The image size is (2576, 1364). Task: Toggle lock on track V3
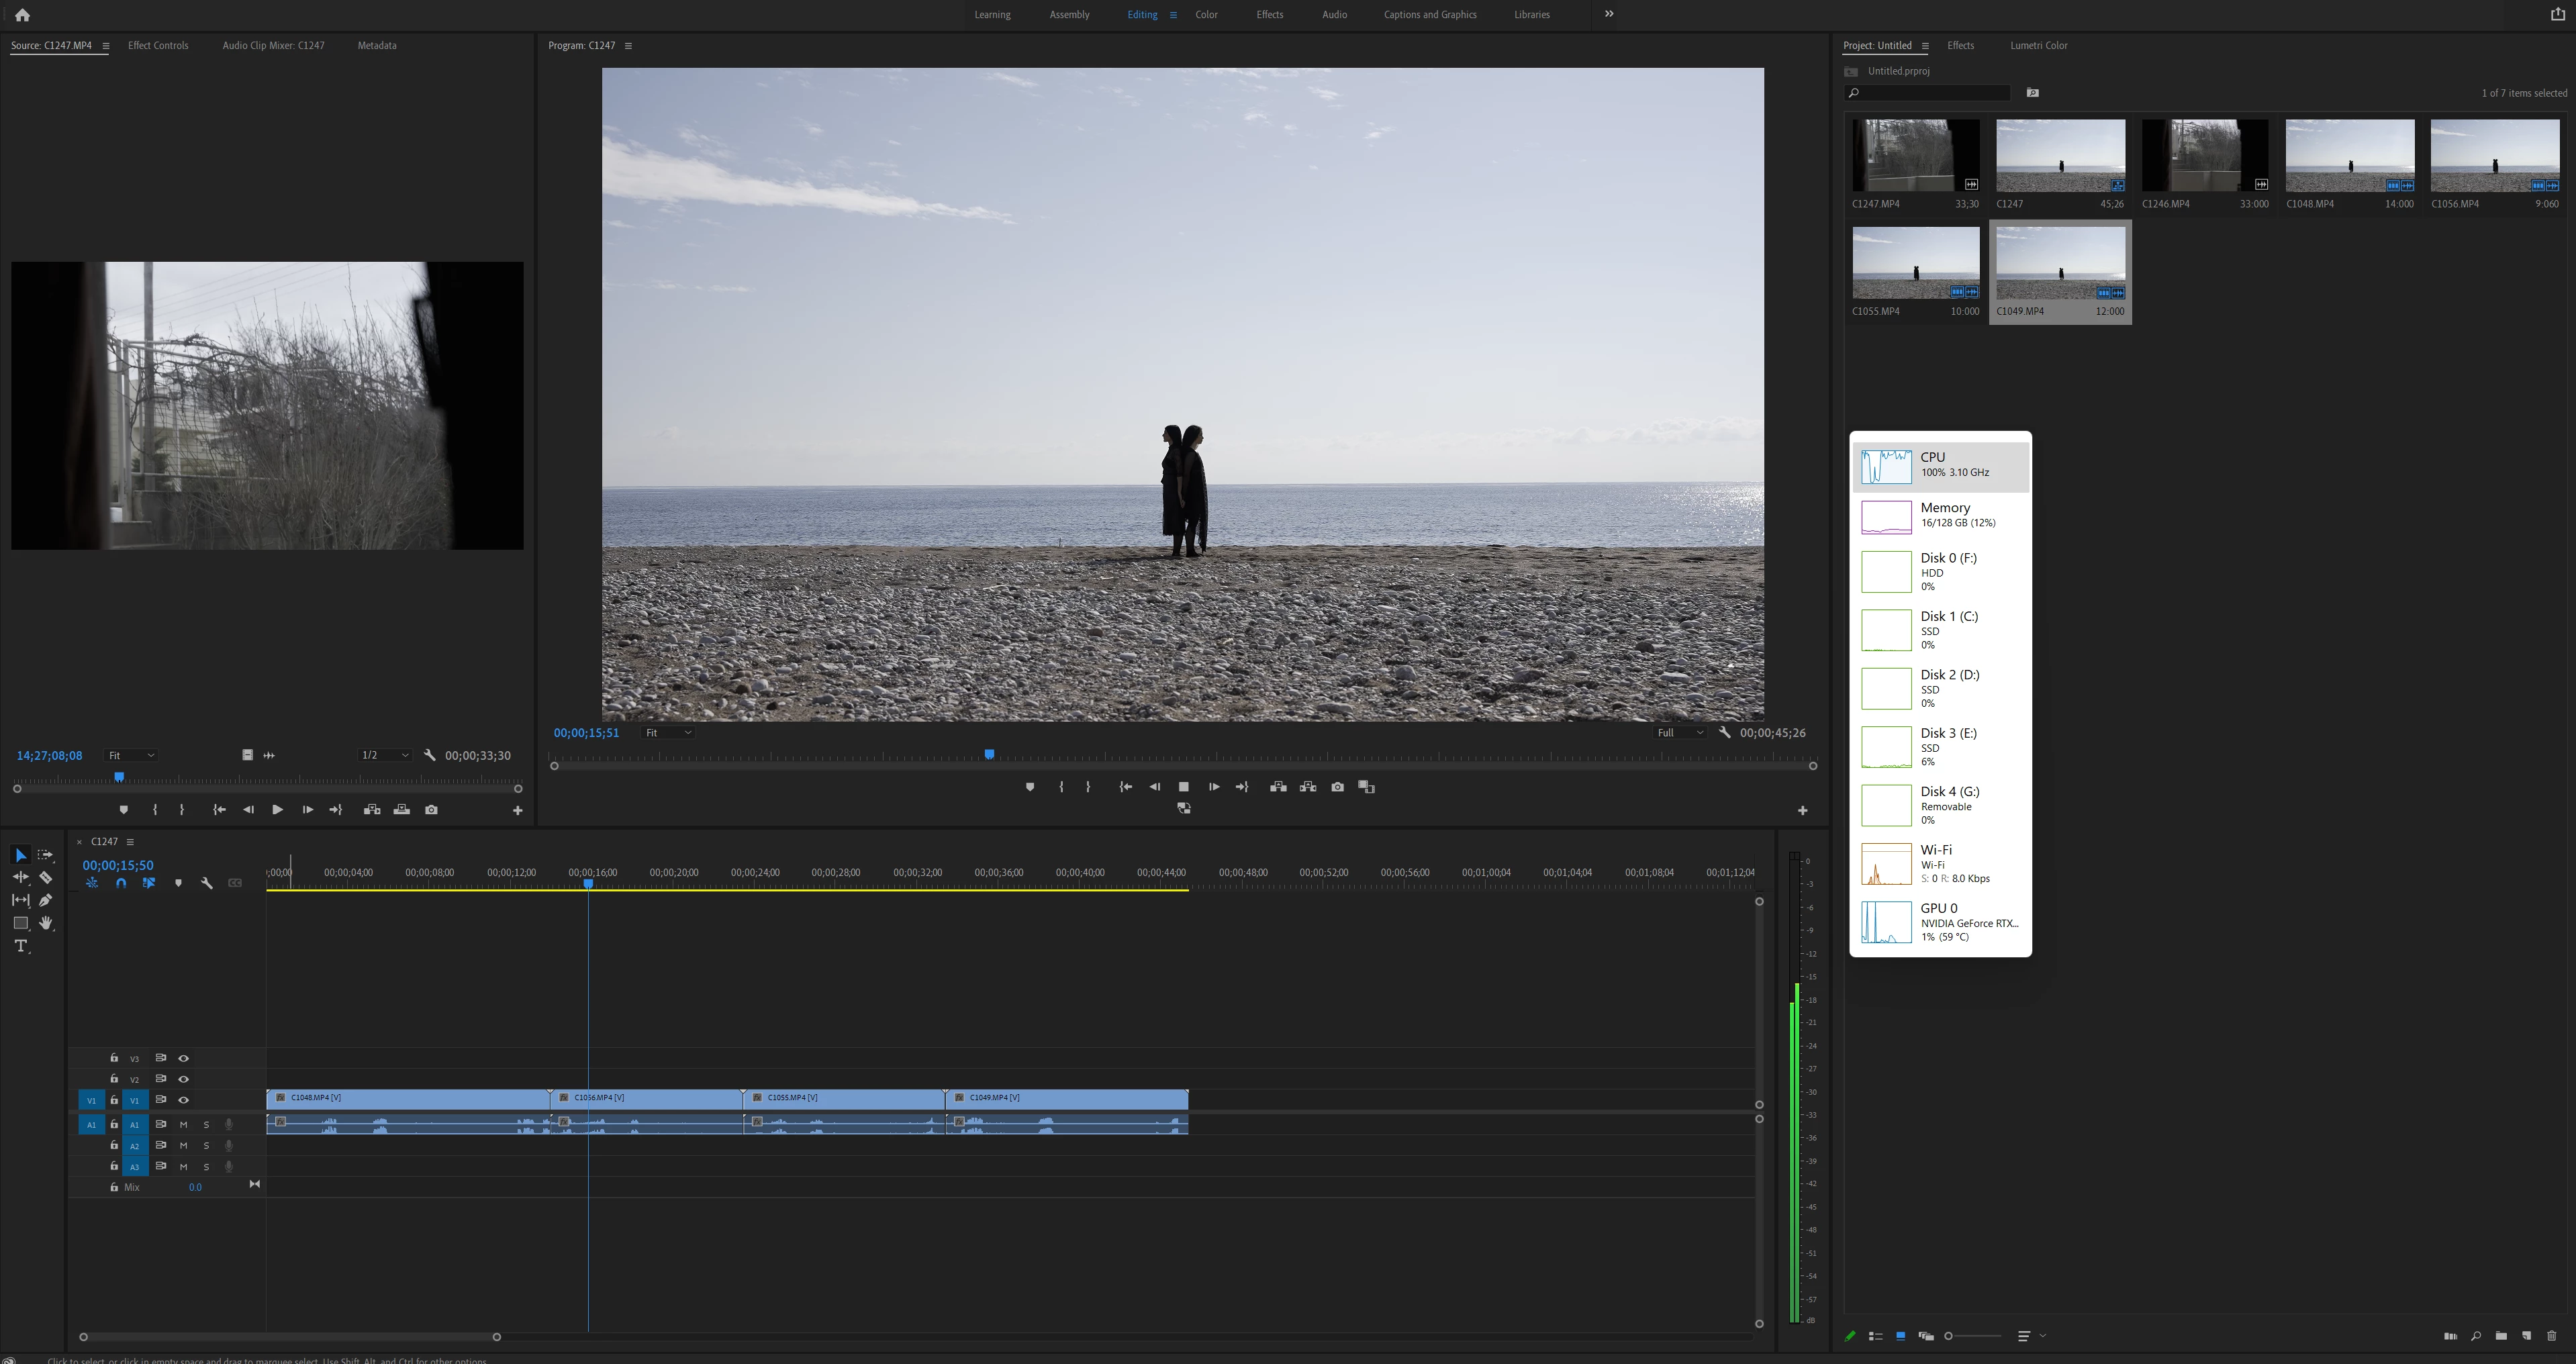click(114, 1058)
